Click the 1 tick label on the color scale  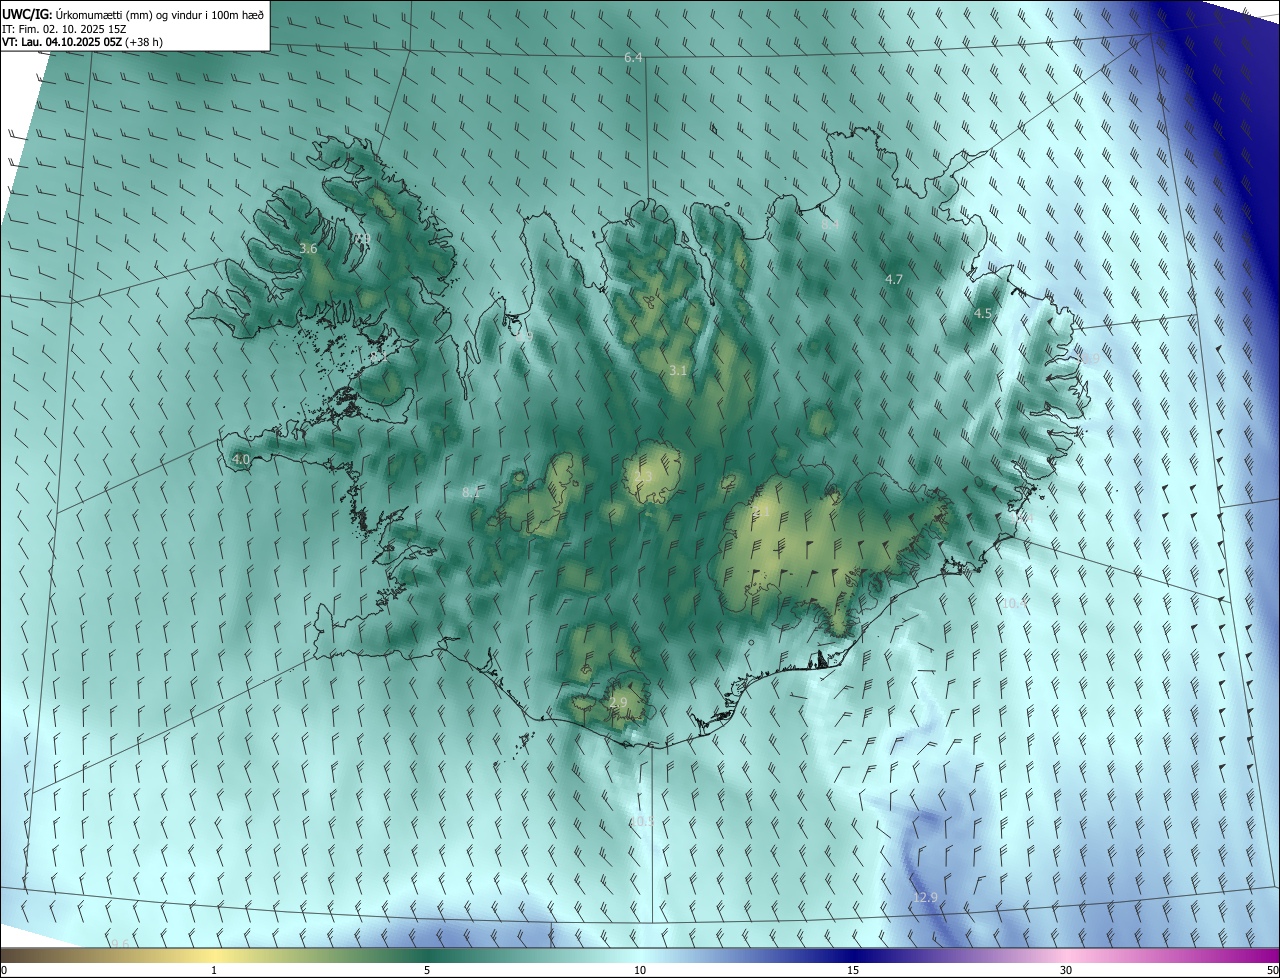pyautogui.click(x=214, y=970)
